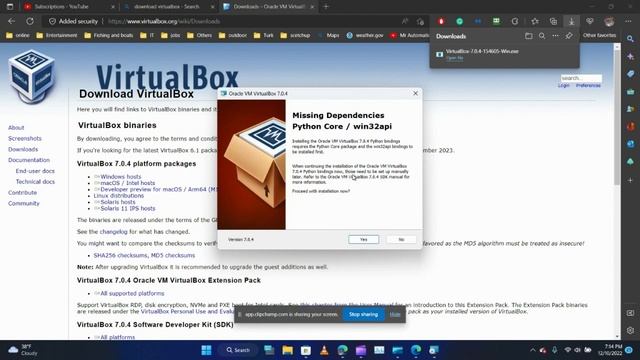Open the Edge profile avatar
Screen dimensions: 640x360
[x=609, y=21]
